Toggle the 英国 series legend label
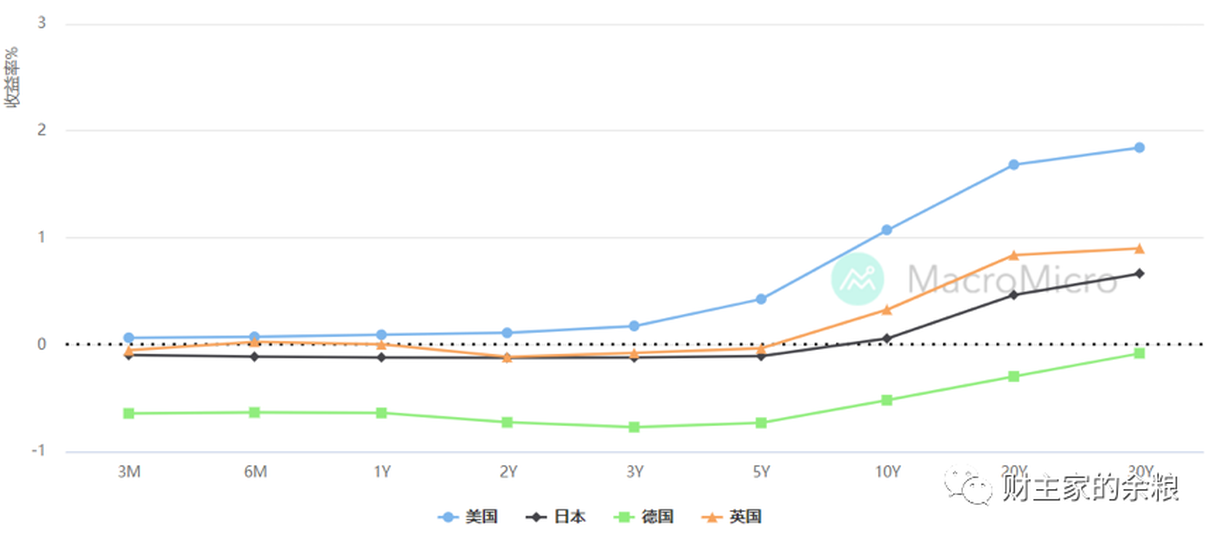The image size is (1218, 540). click(x=746, y=517)
